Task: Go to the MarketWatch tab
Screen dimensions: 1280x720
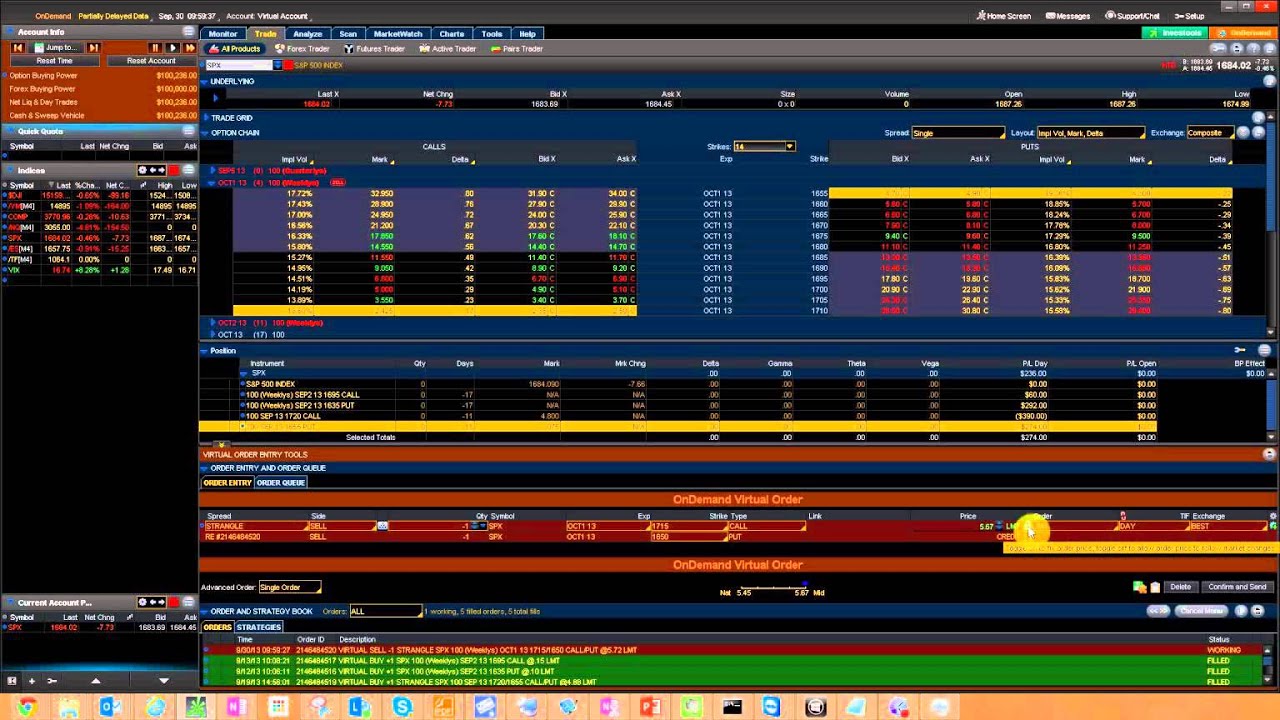Action: tap(398, 34)
